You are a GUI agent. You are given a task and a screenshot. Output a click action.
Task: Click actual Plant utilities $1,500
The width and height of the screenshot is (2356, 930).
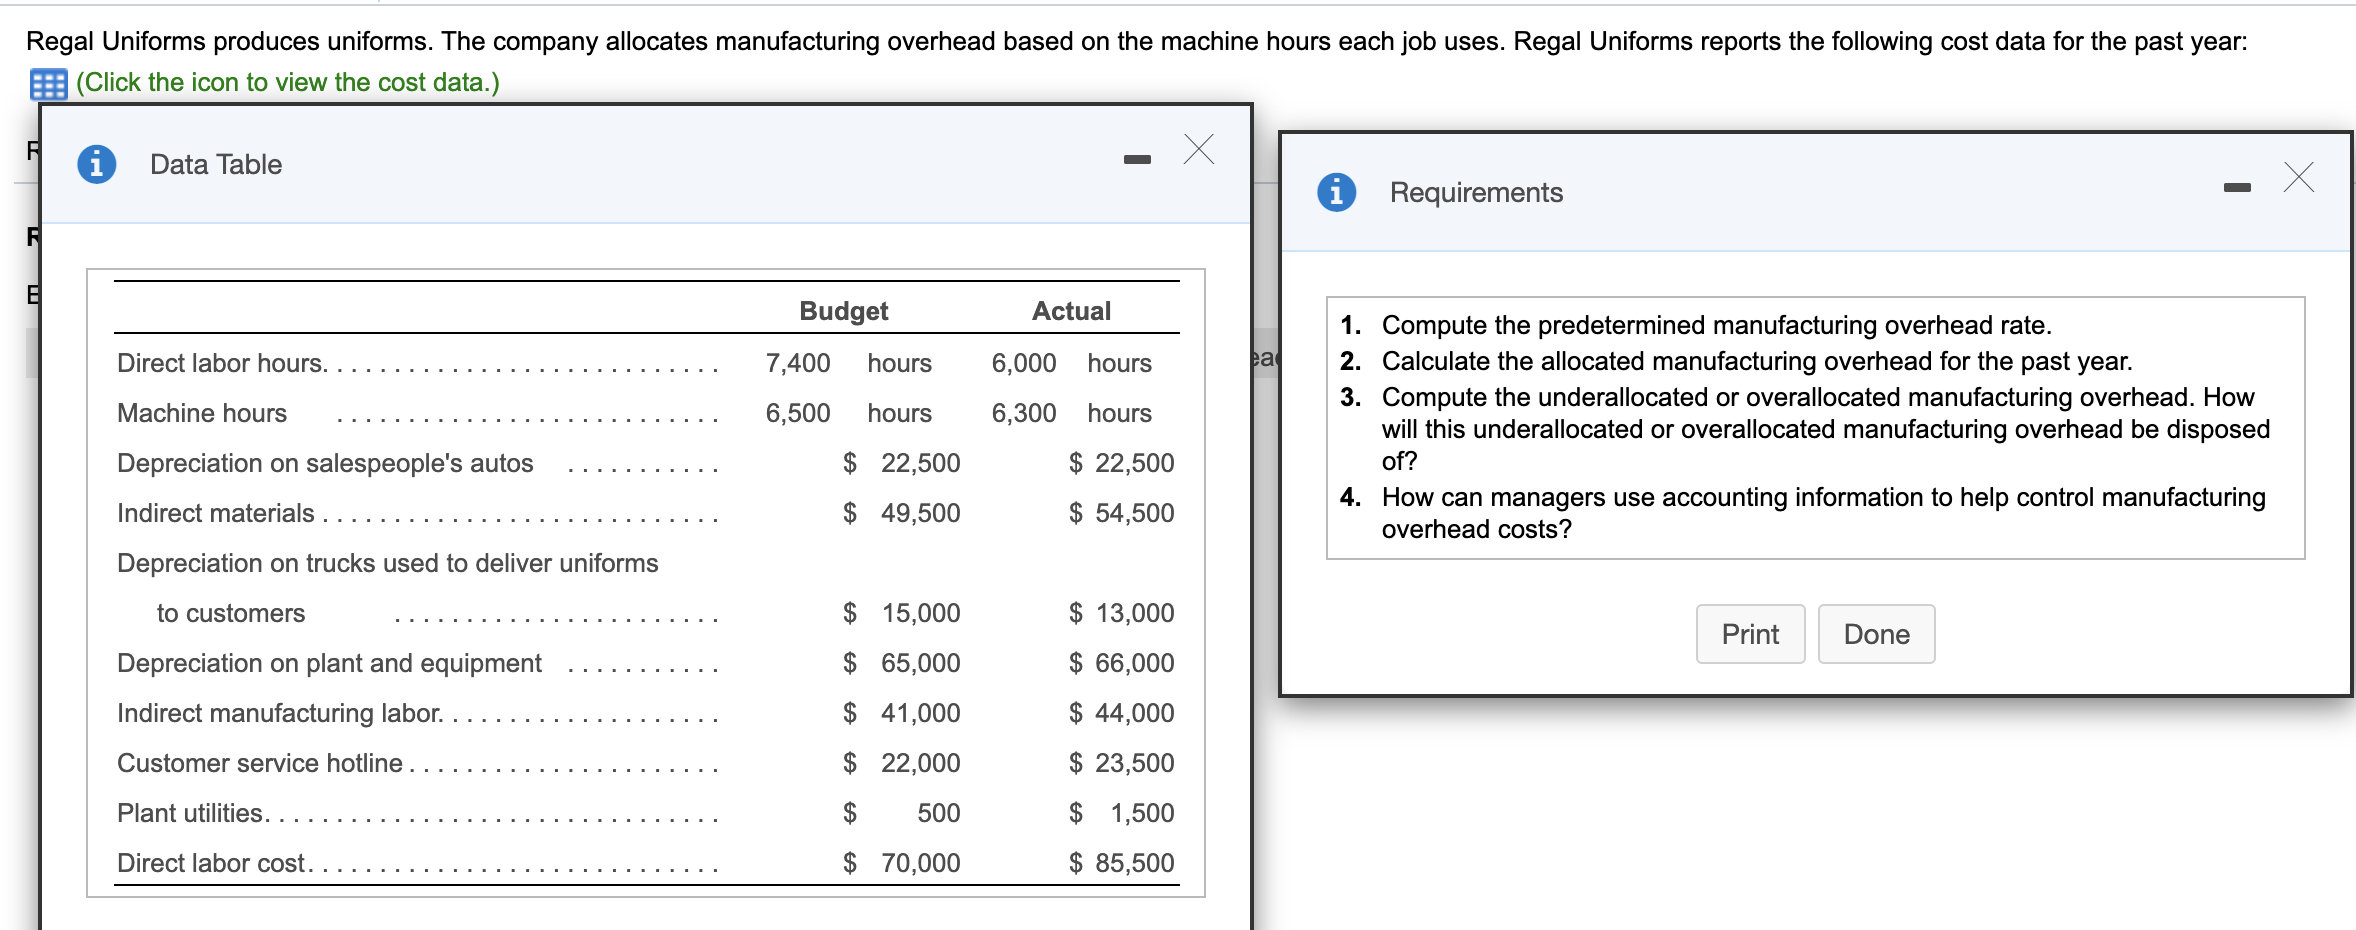(x=1121, y=813)
